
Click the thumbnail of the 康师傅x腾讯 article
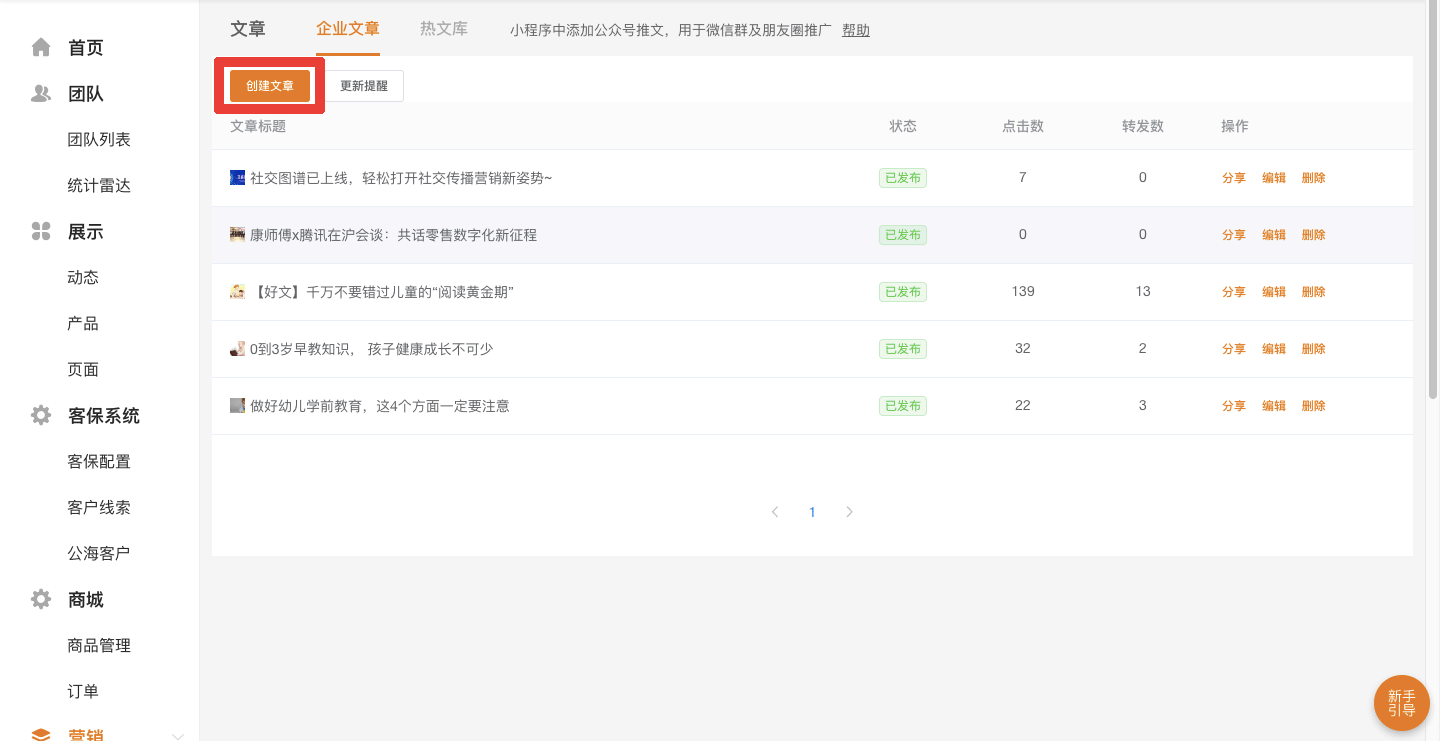[237, 235]
